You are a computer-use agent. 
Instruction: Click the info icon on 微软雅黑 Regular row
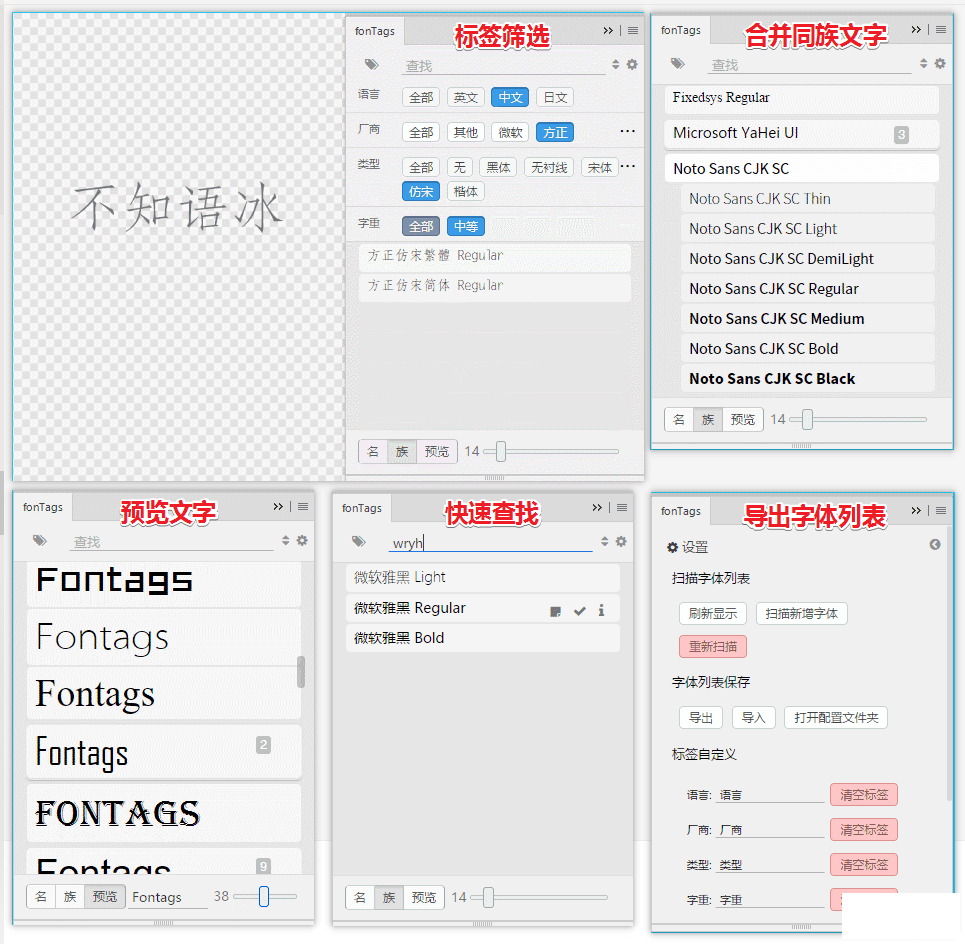(601, 610)
